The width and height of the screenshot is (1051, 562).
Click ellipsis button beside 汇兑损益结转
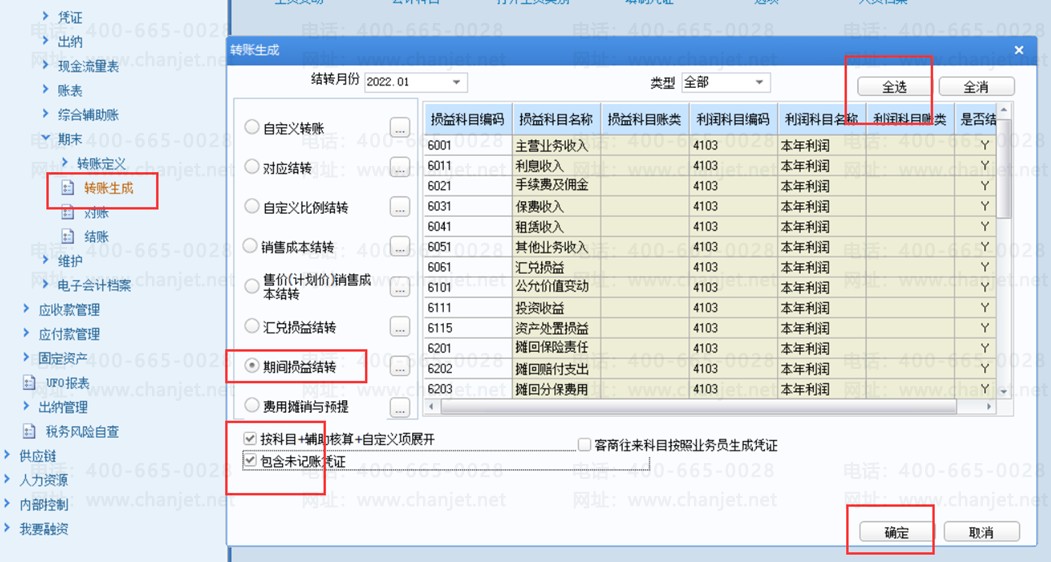[399, 327]
